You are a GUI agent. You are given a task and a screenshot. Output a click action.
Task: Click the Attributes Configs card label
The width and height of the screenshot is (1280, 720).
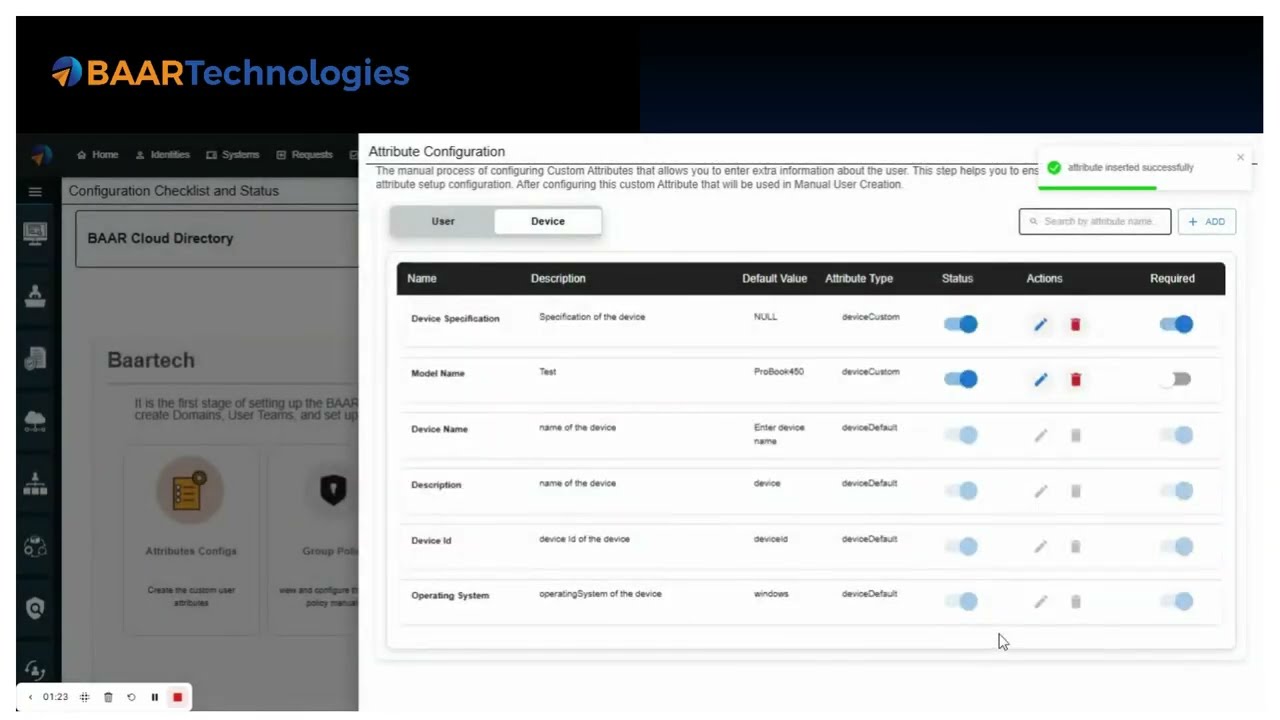[x=191, y=551]
